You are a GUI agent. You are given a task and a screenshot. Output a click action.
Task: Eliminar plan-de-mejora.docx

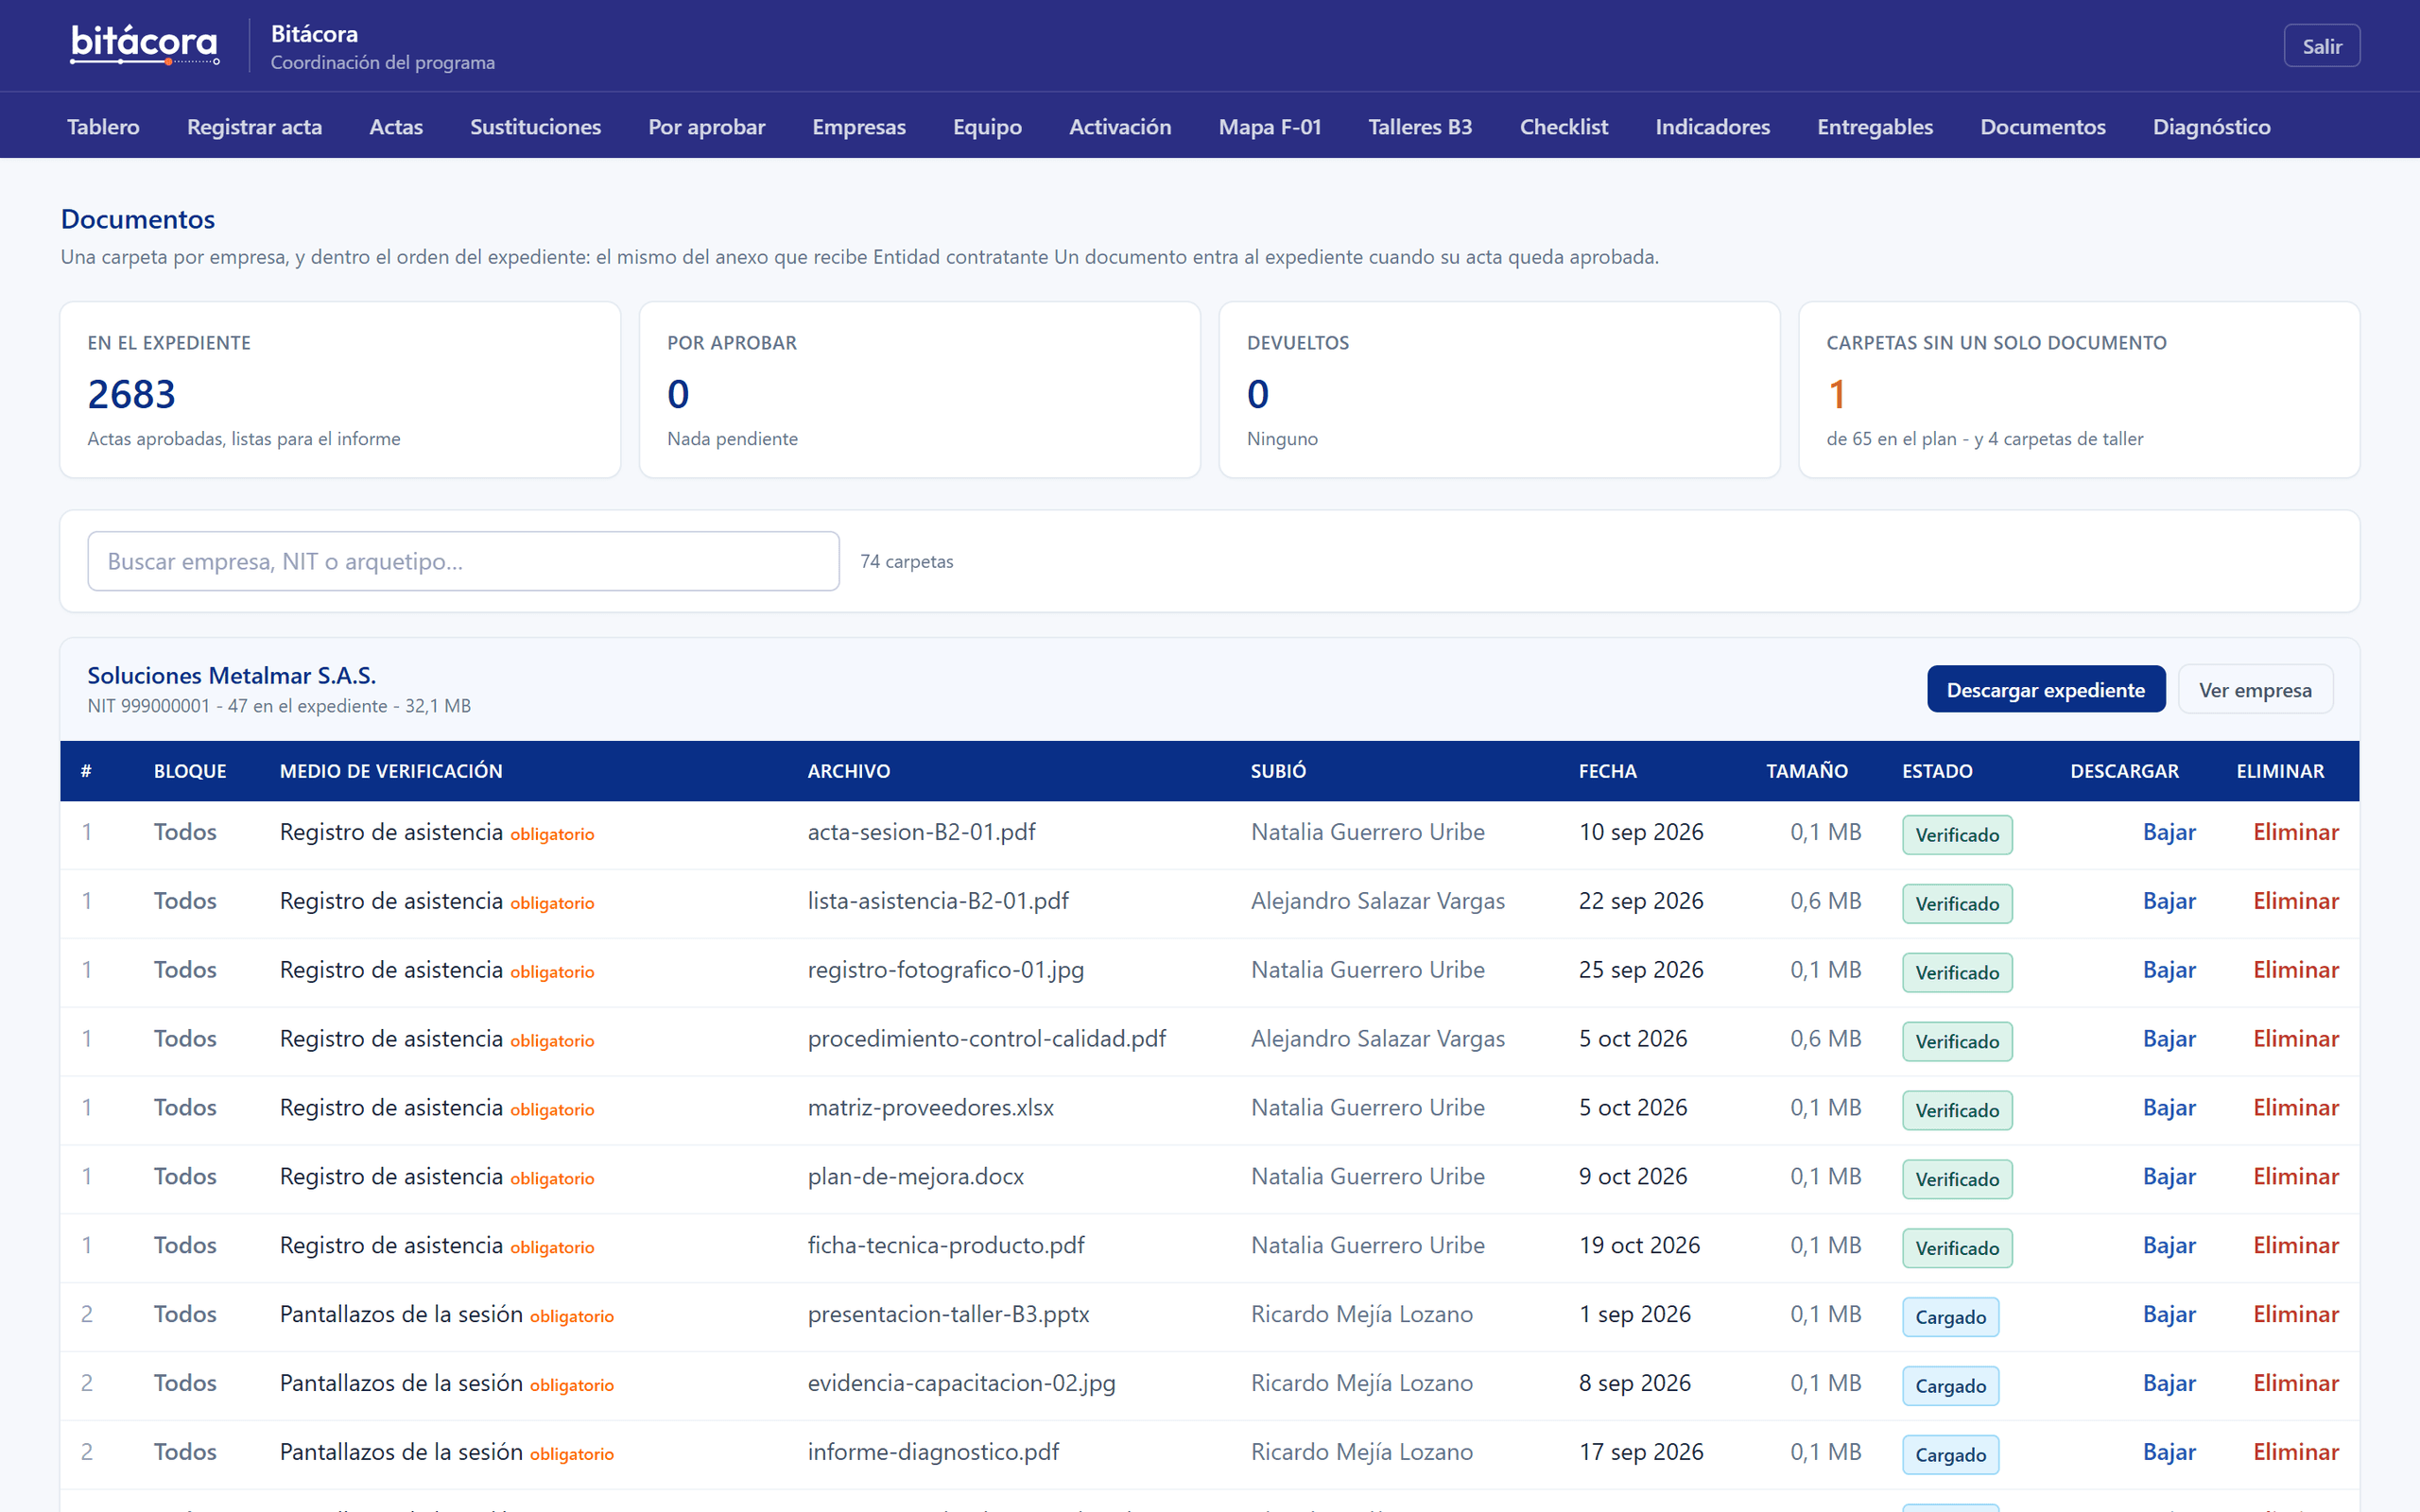2296,1177
